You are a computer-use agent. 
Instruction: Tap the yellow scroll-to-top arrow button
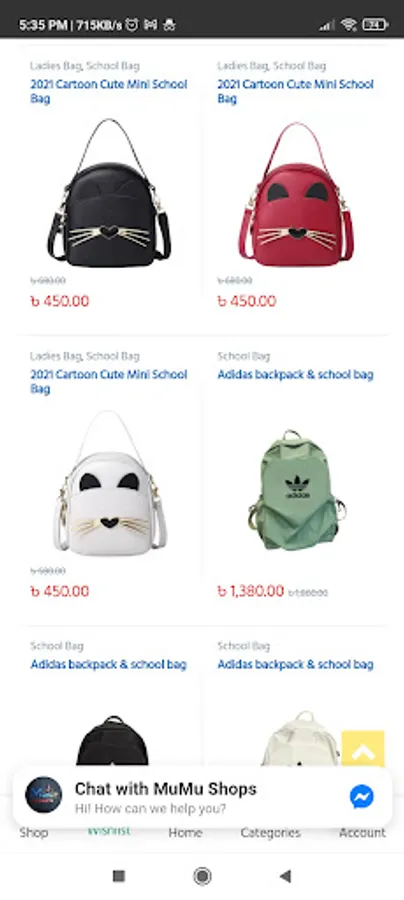(x=363, y=748)
